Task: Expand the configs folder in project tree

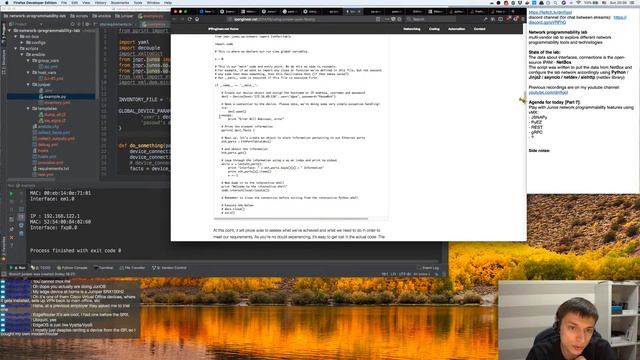Action: tap(22, 42)
